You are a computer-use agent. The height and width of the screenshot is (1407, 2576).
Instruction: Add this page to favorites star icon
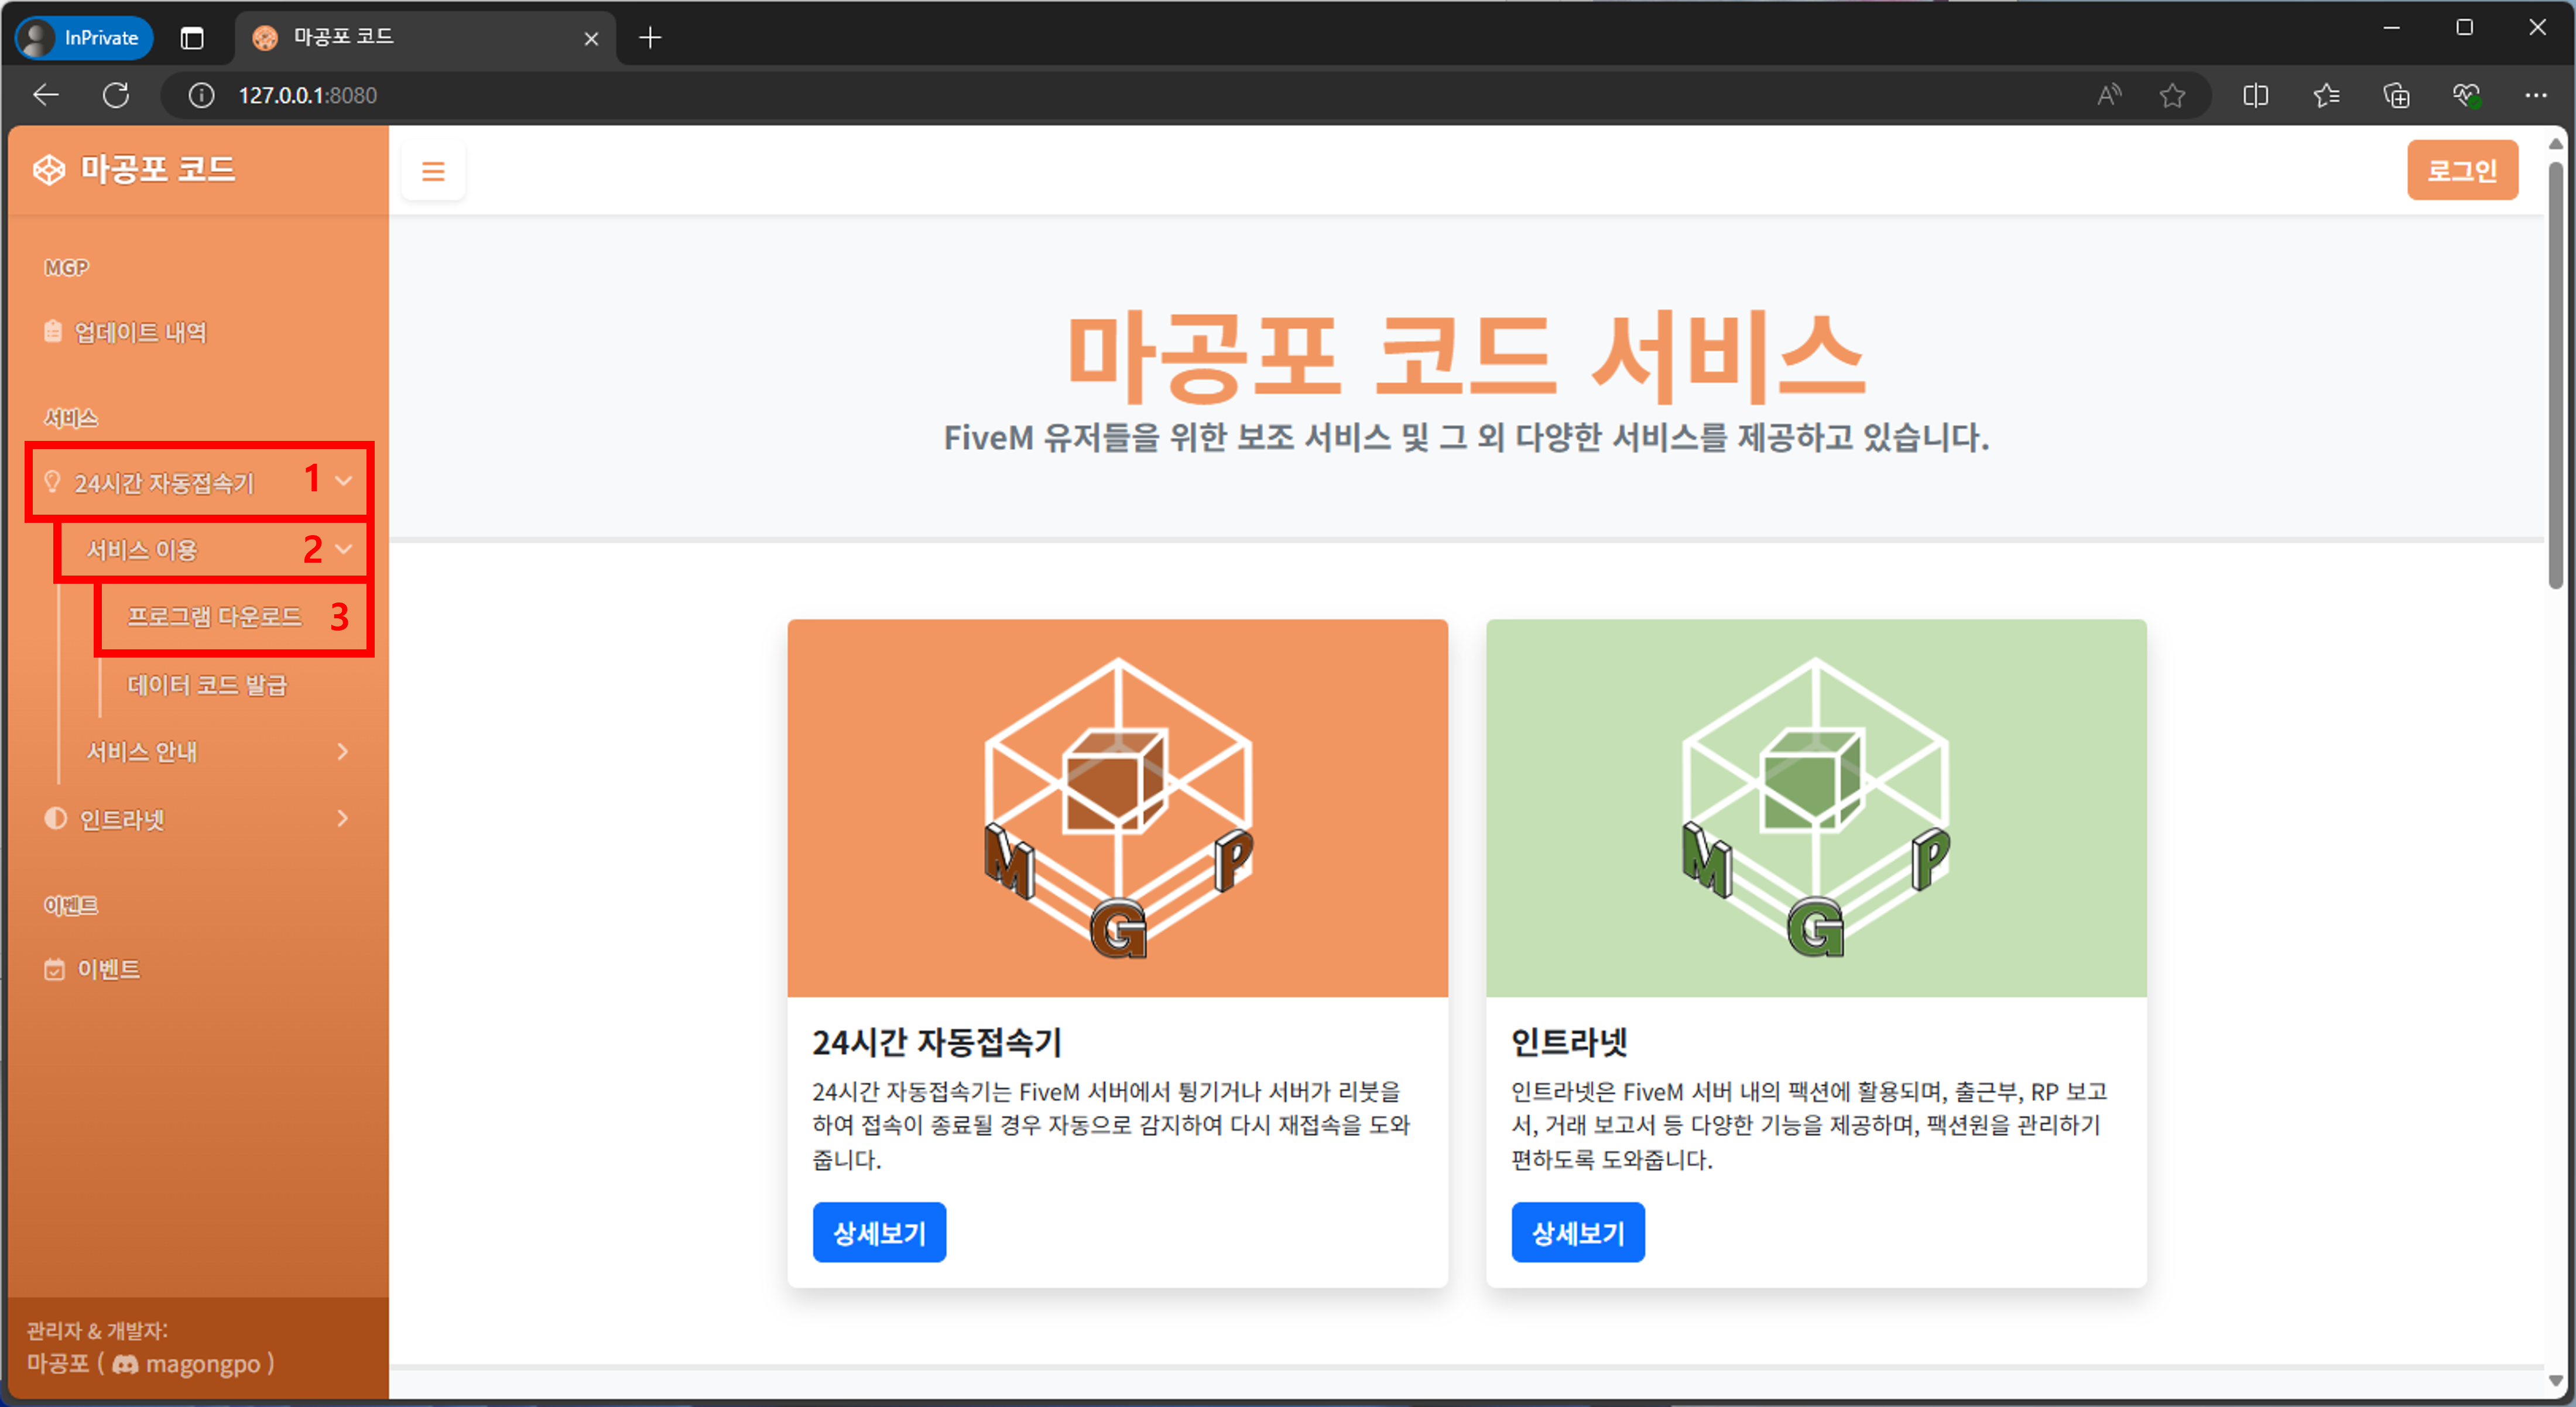point(2172,95)
